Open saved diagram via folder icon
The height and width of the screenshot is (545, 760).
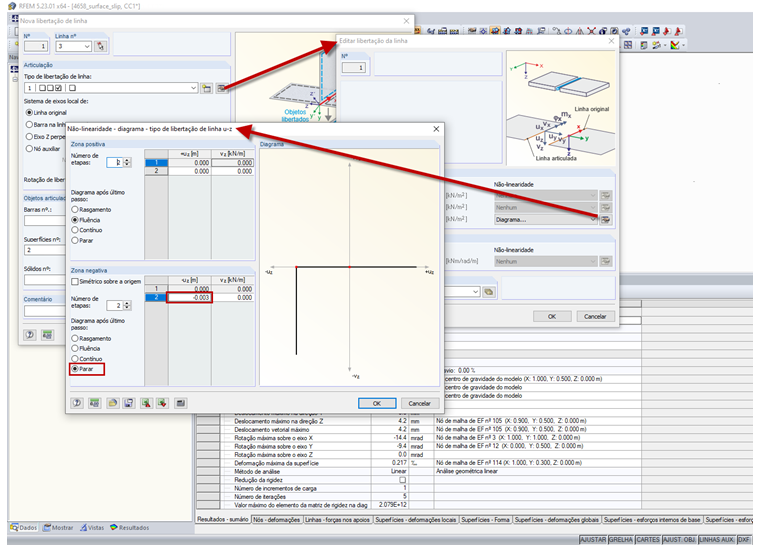coord(112,403)
